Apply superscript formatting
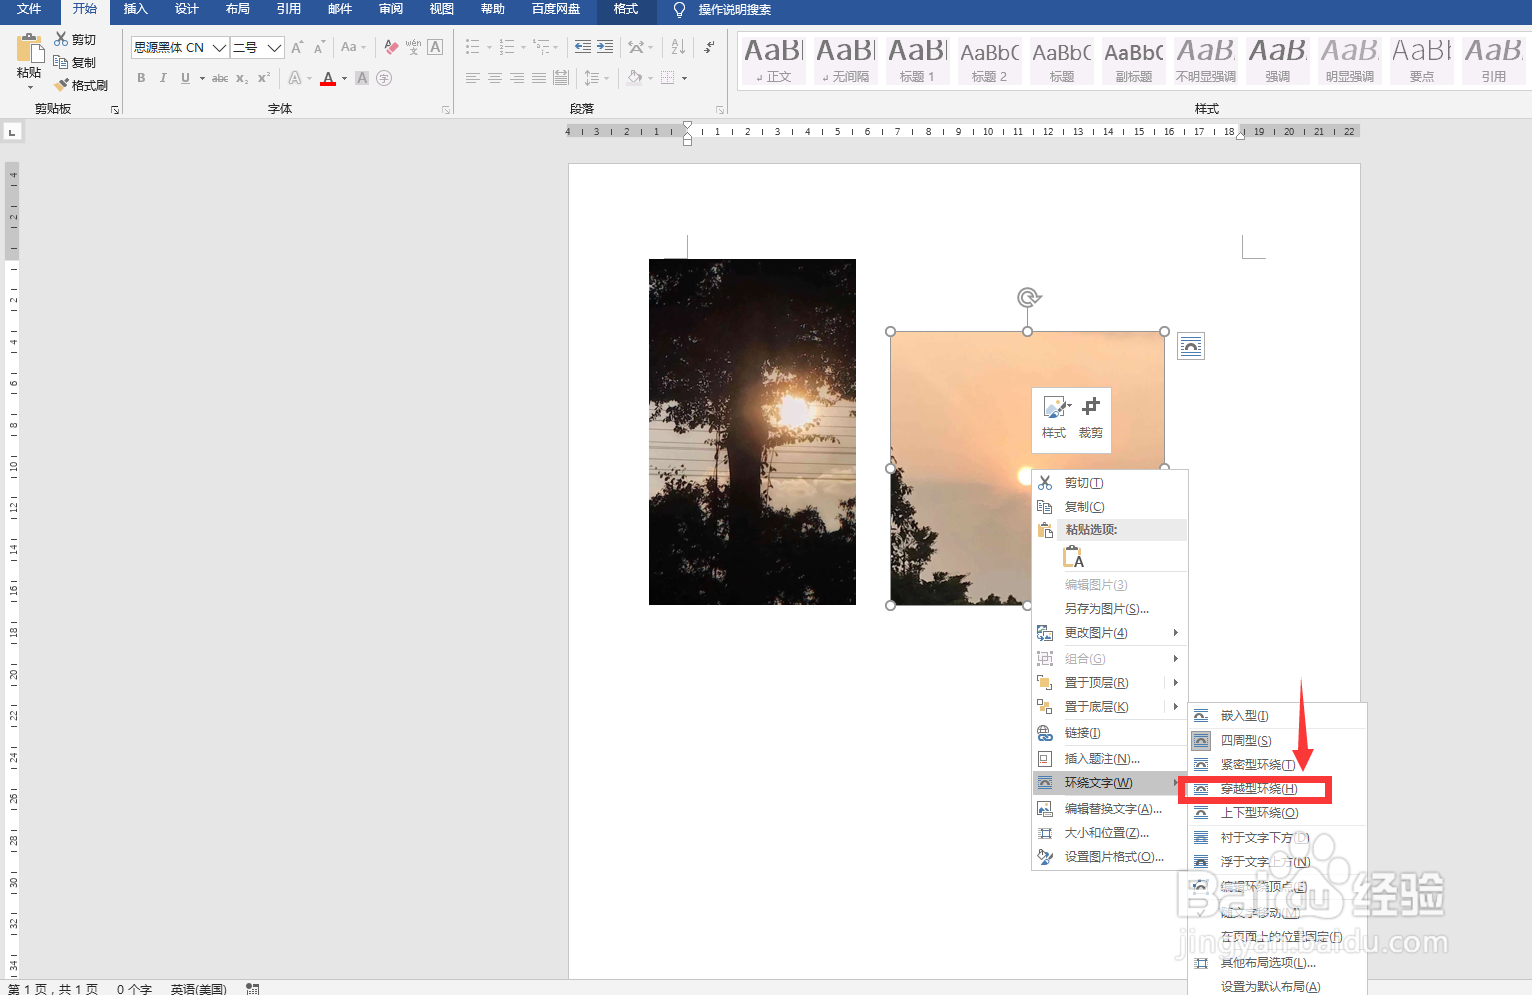 [264, 78]
